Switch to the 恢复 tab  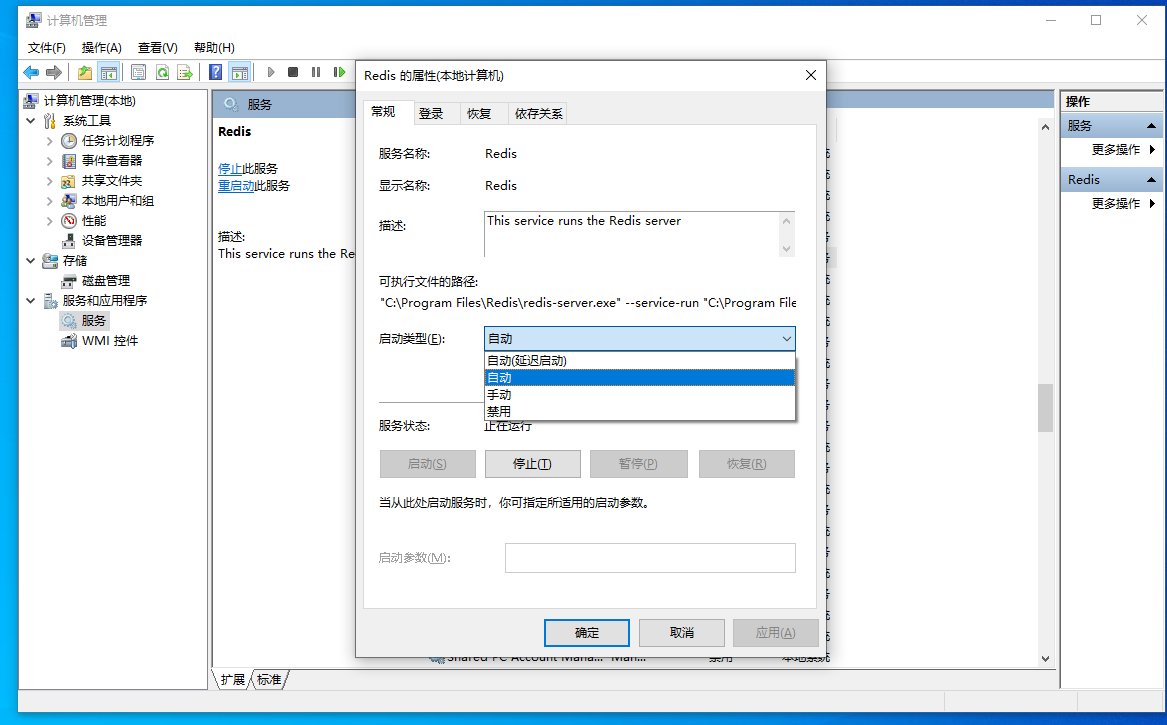coord(479,114)
